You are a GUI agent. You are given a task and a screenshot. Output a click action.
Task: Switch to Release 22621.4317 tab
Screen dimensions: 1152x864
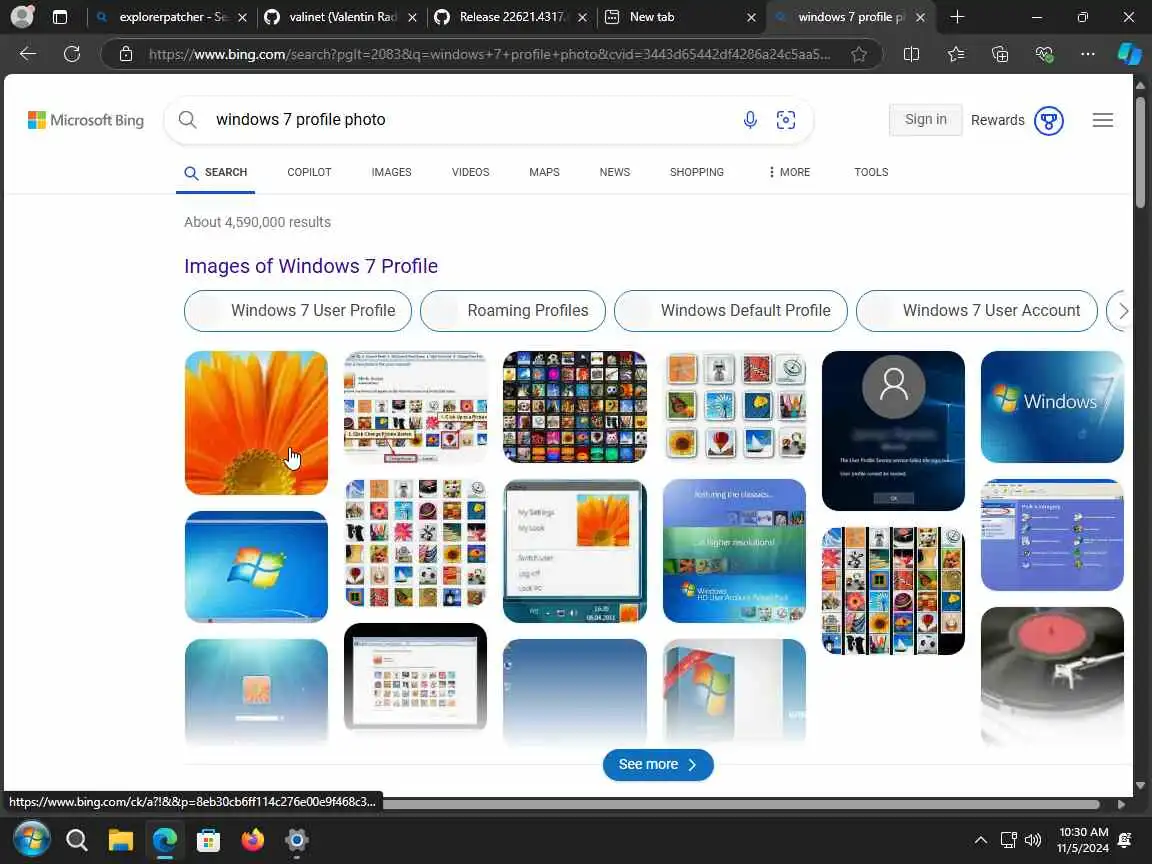512,17
